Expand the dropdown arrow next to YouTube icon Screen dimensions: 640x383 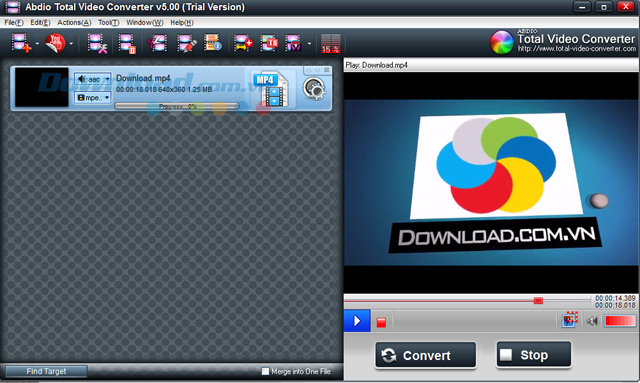pyautogui.click(x=71, y=43)
